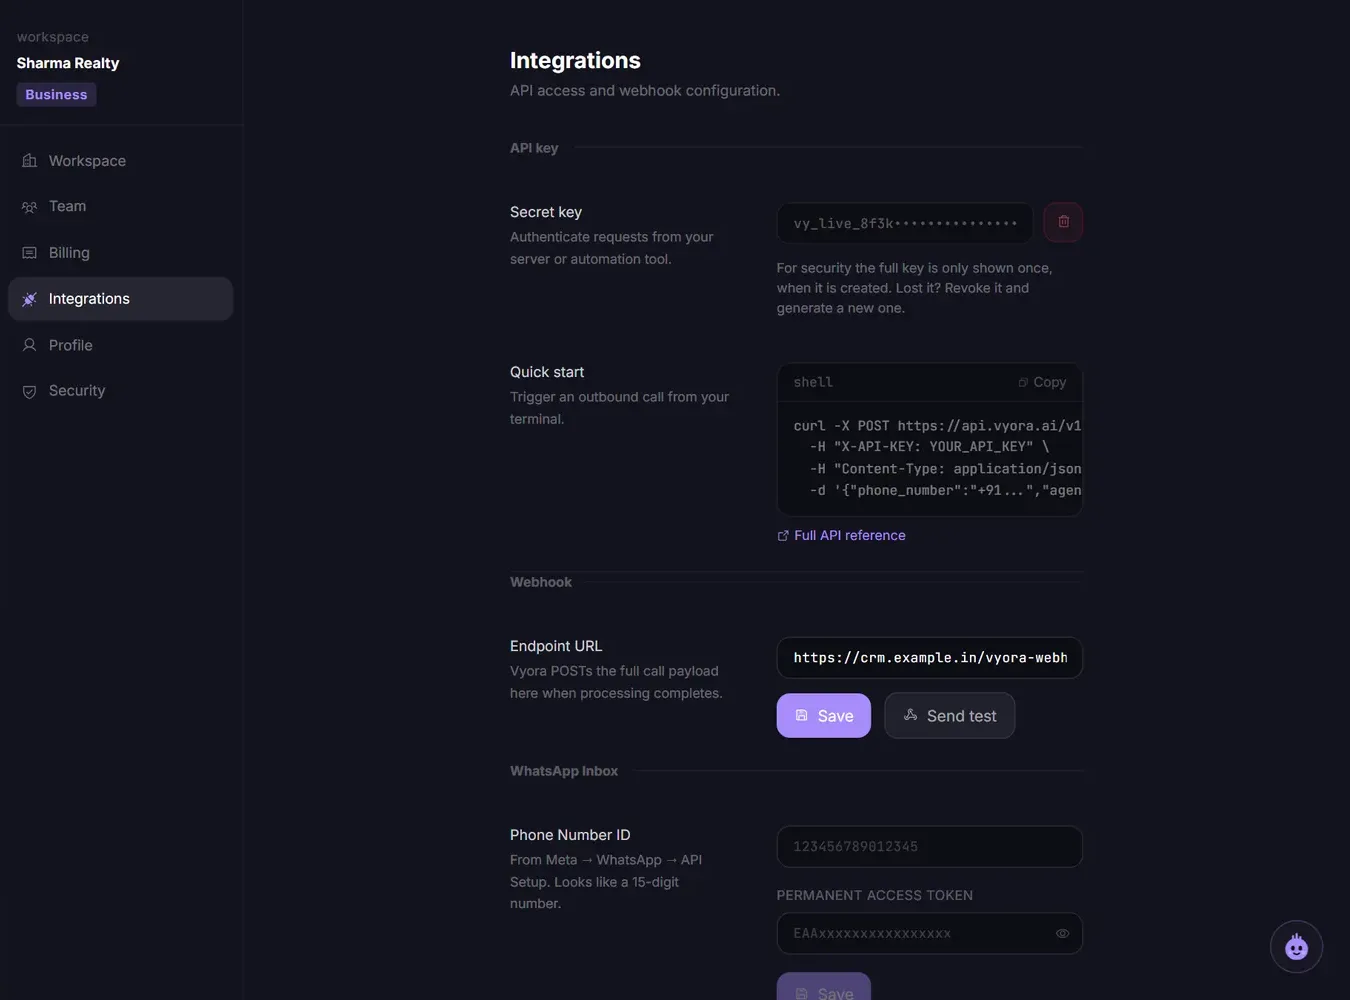Click the Sharma Realty workspace name

(x=68, y=63)
